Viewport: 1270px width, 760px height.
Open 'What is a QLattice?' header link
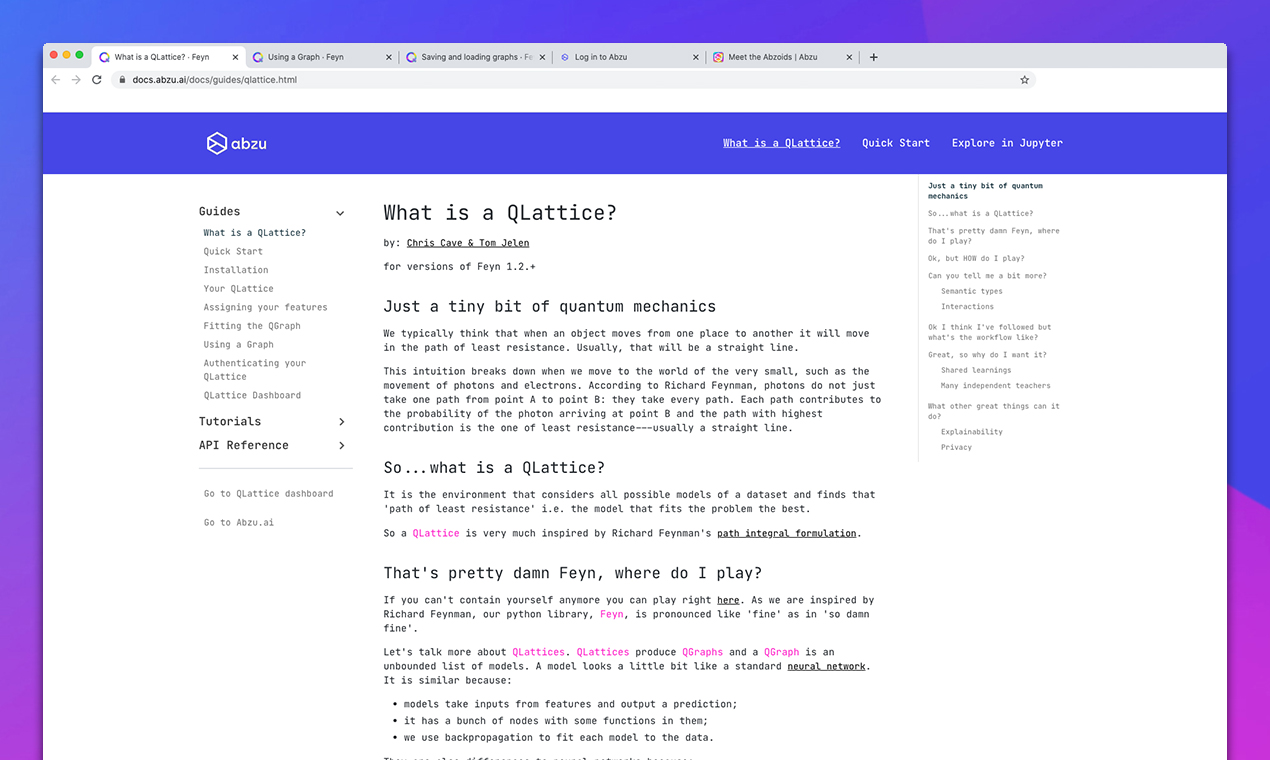781,143
